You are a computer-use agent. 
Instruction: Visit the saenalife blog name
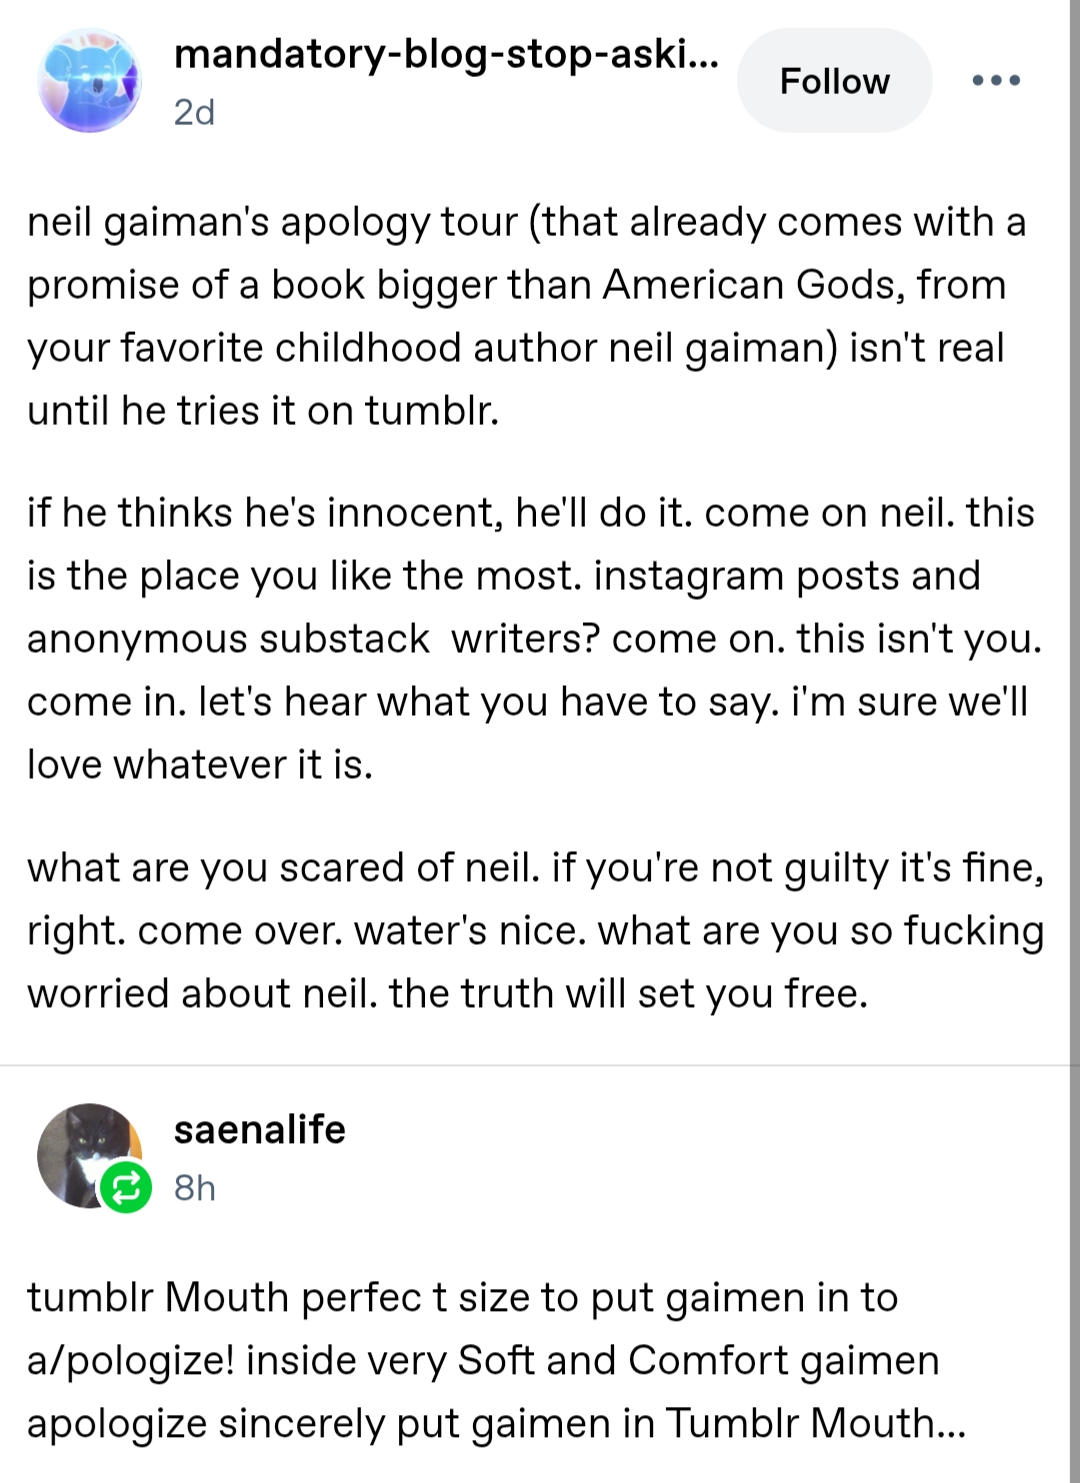tap(259, 1129)
